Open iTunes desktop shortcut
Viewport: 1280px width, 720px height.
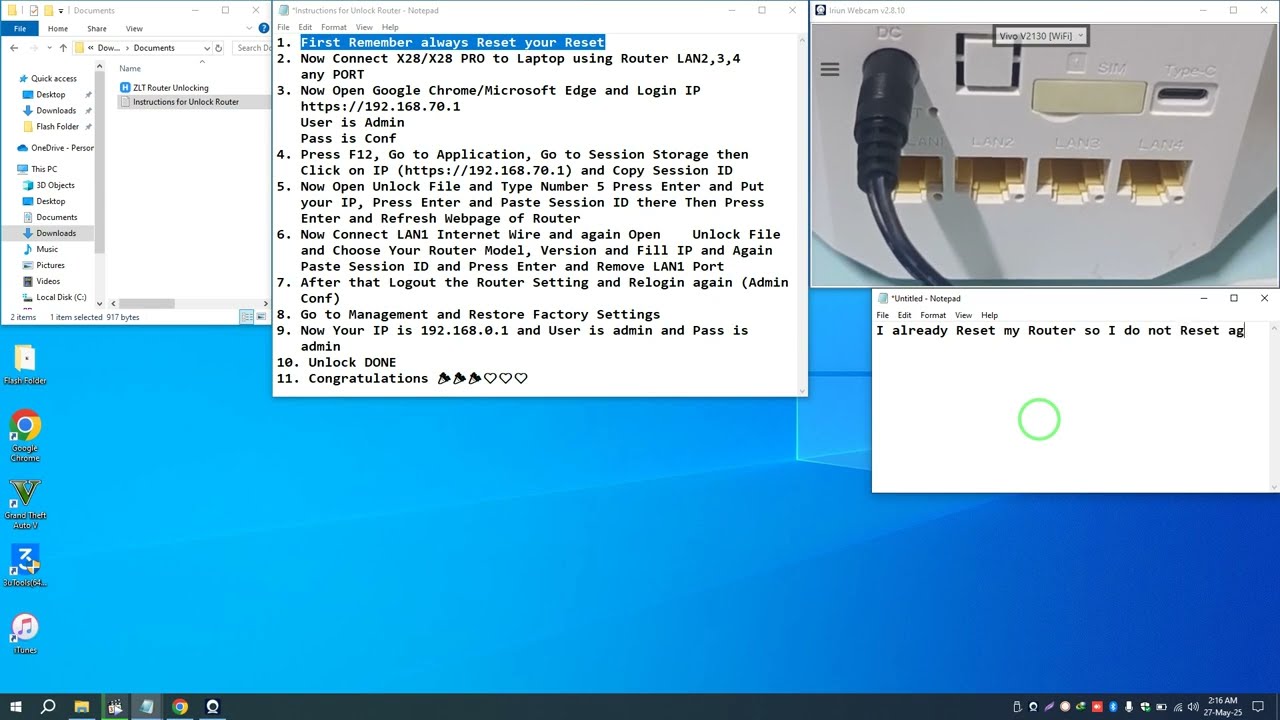click(x=25, y=634)
